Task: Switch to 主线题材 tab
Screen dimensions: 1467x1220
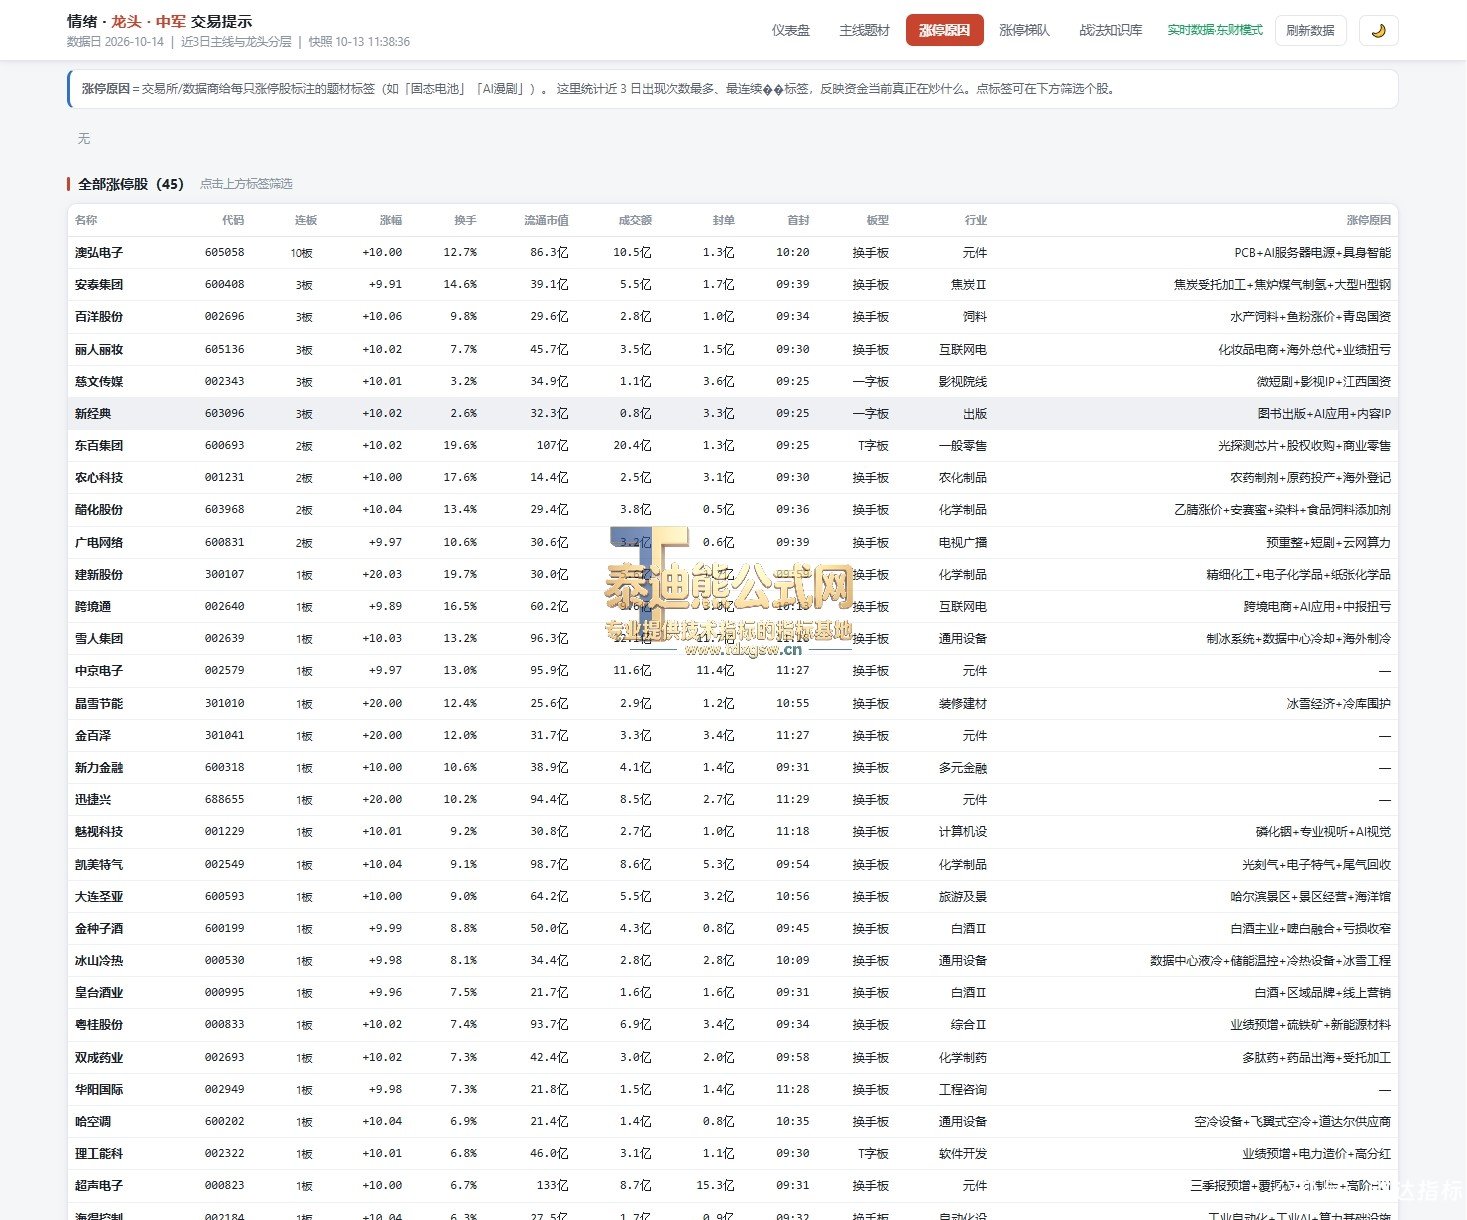Action: coord(864,30)
